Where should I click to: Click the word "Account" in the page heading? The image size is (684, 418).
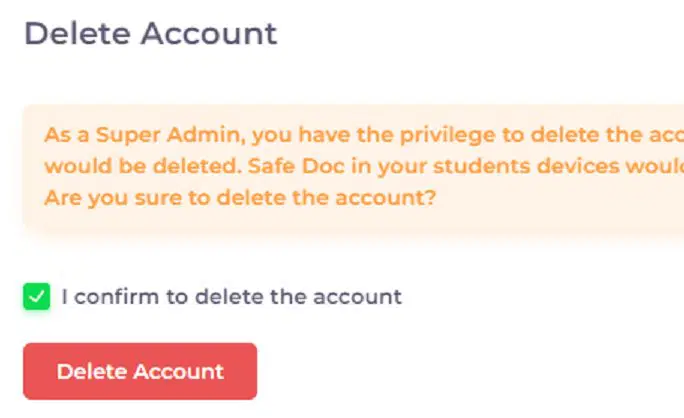(208, 33)
